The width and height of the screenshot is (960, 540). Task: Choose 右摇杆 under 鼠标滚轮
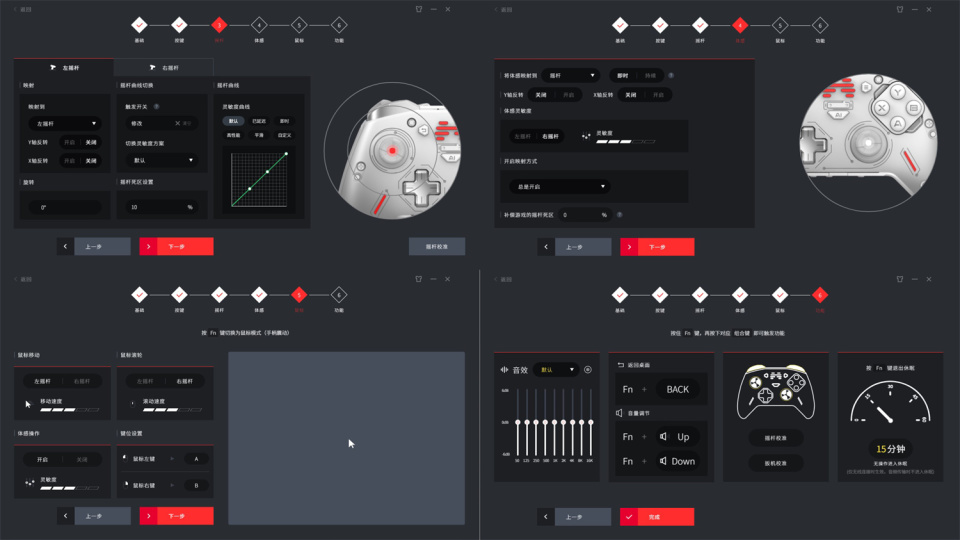pos(184,381)
